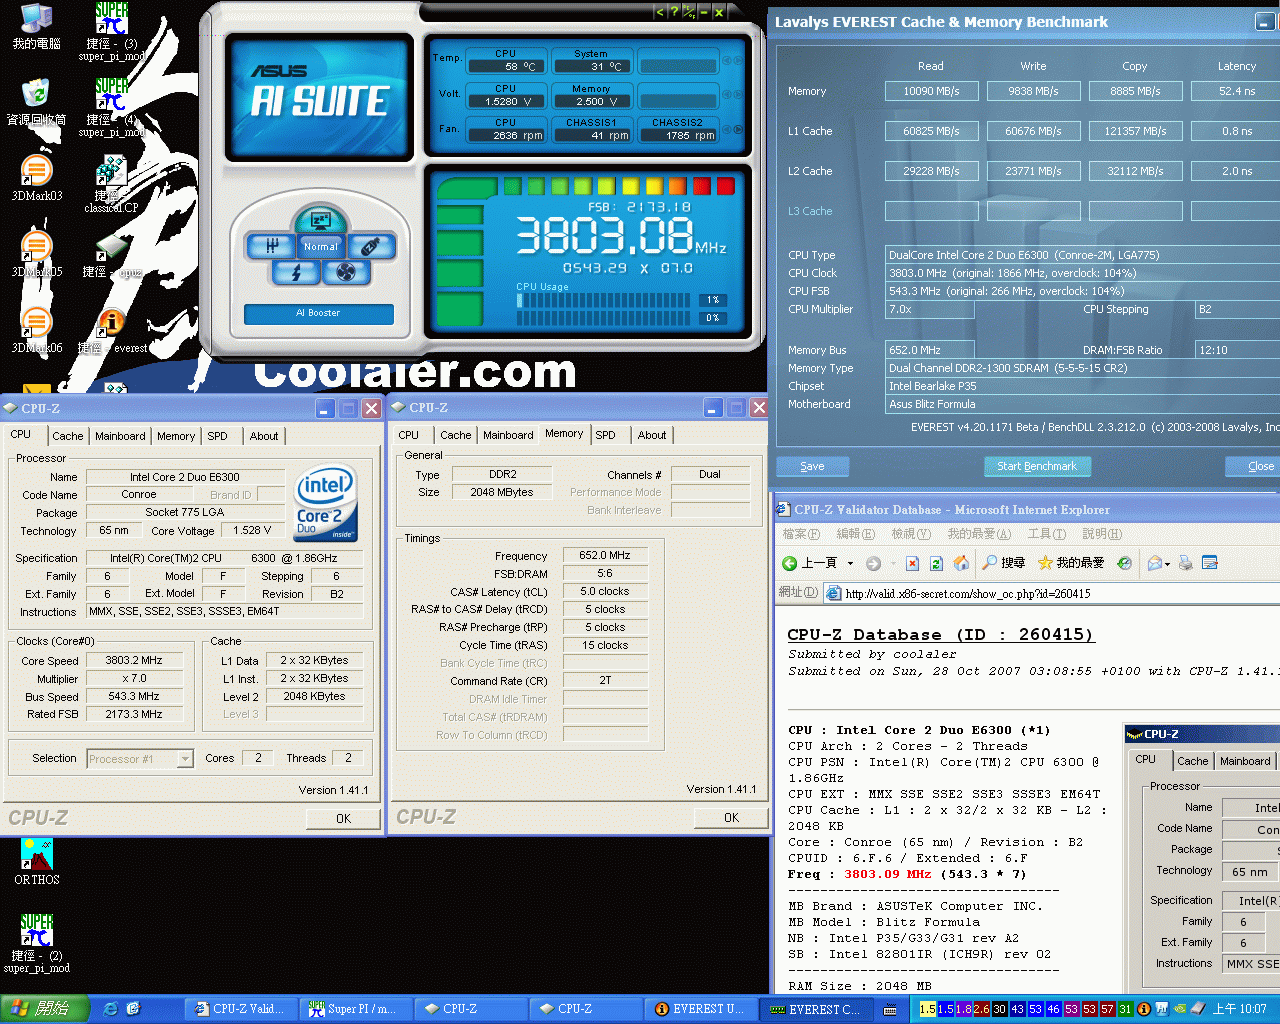Open the View menu (檢視) in Internet Explorer

tap(911, 534)
